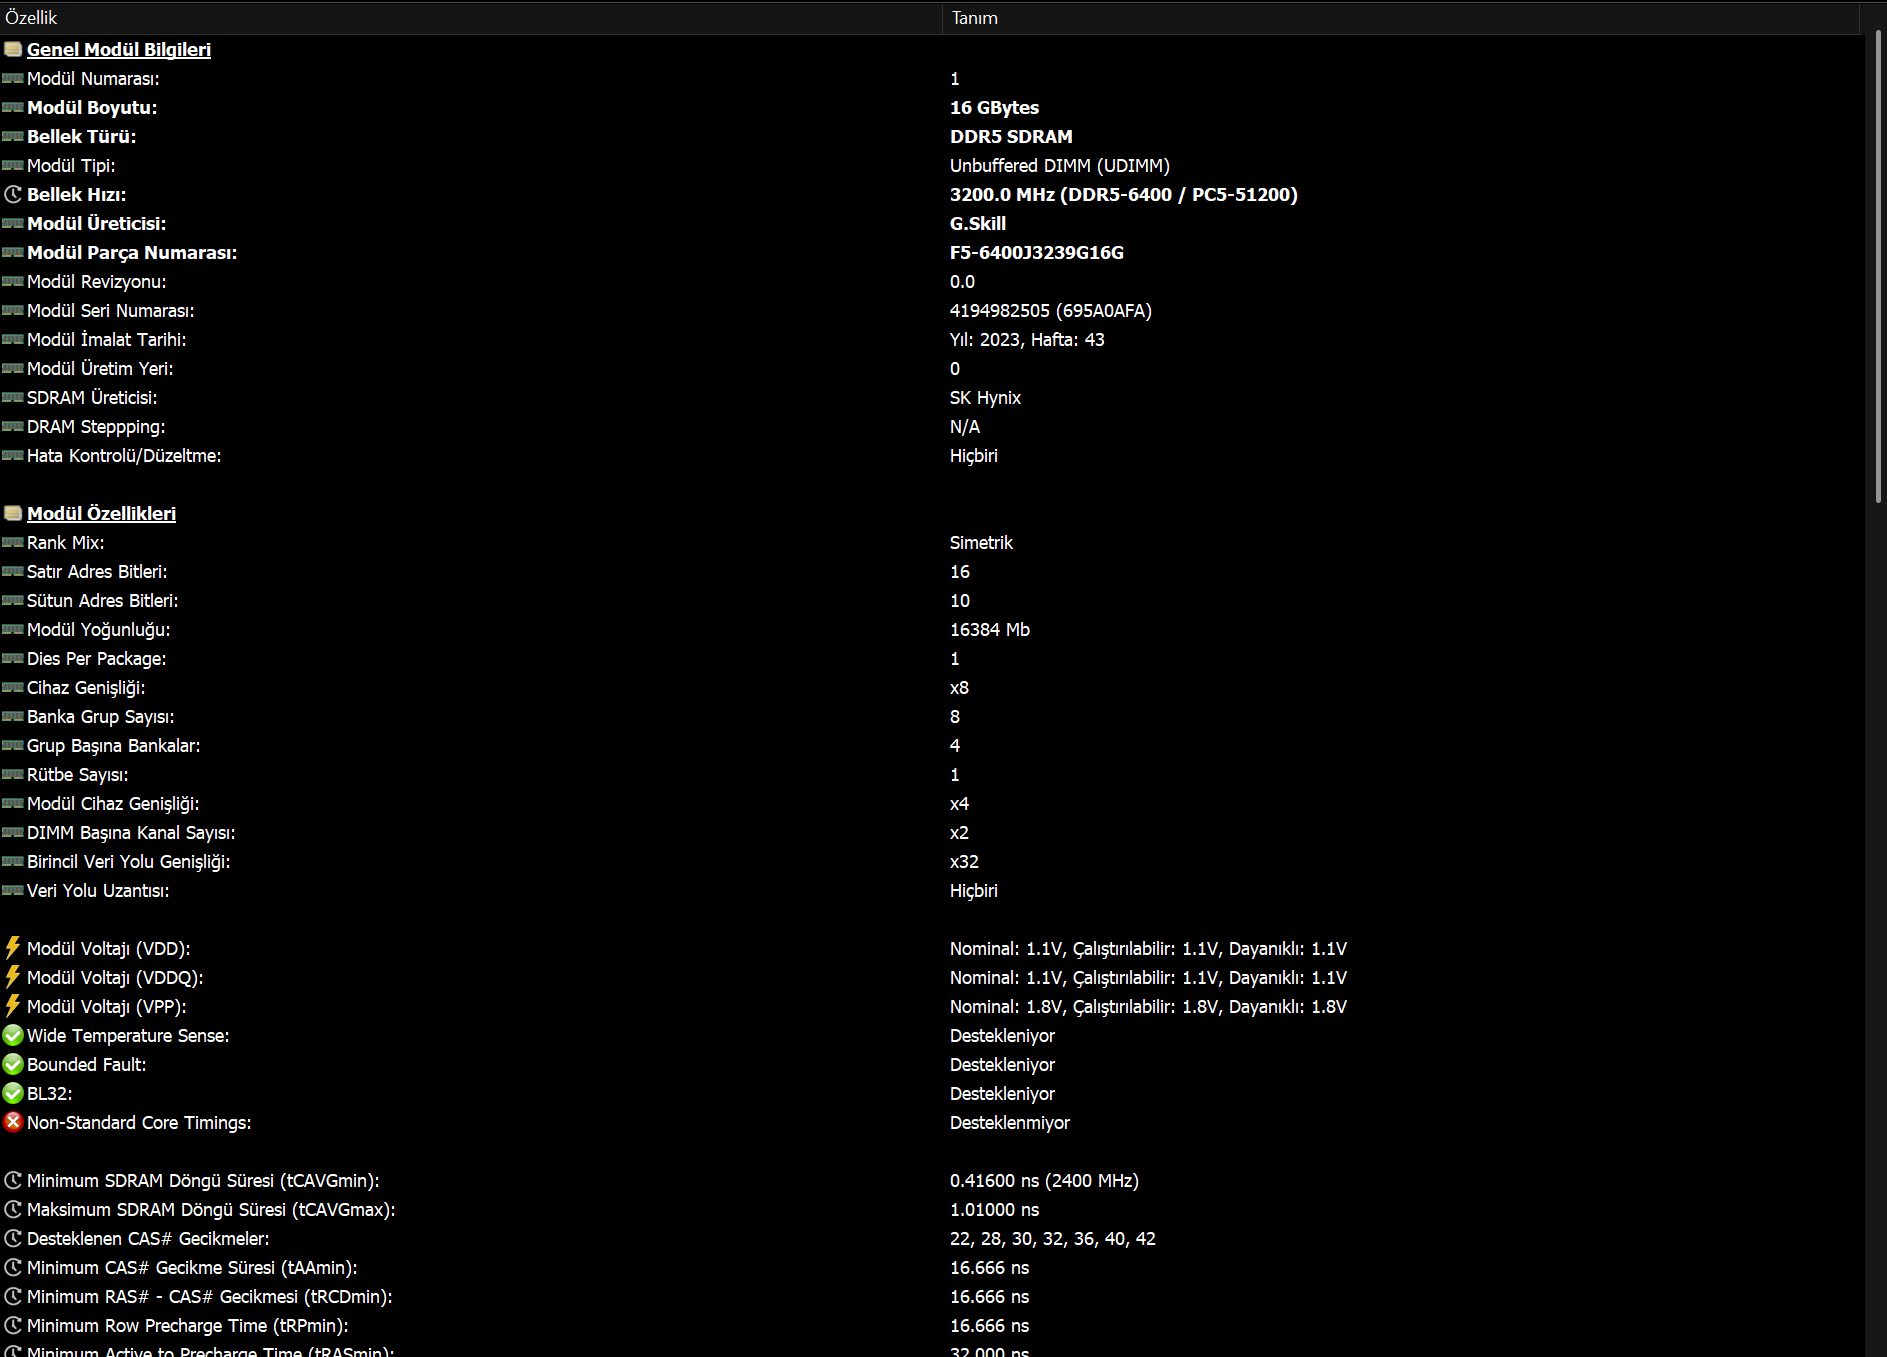The image size is (1887, 1357).
Task: Click the memory icon beside Banka Grup Sayısı
Action: click(13, 716)
